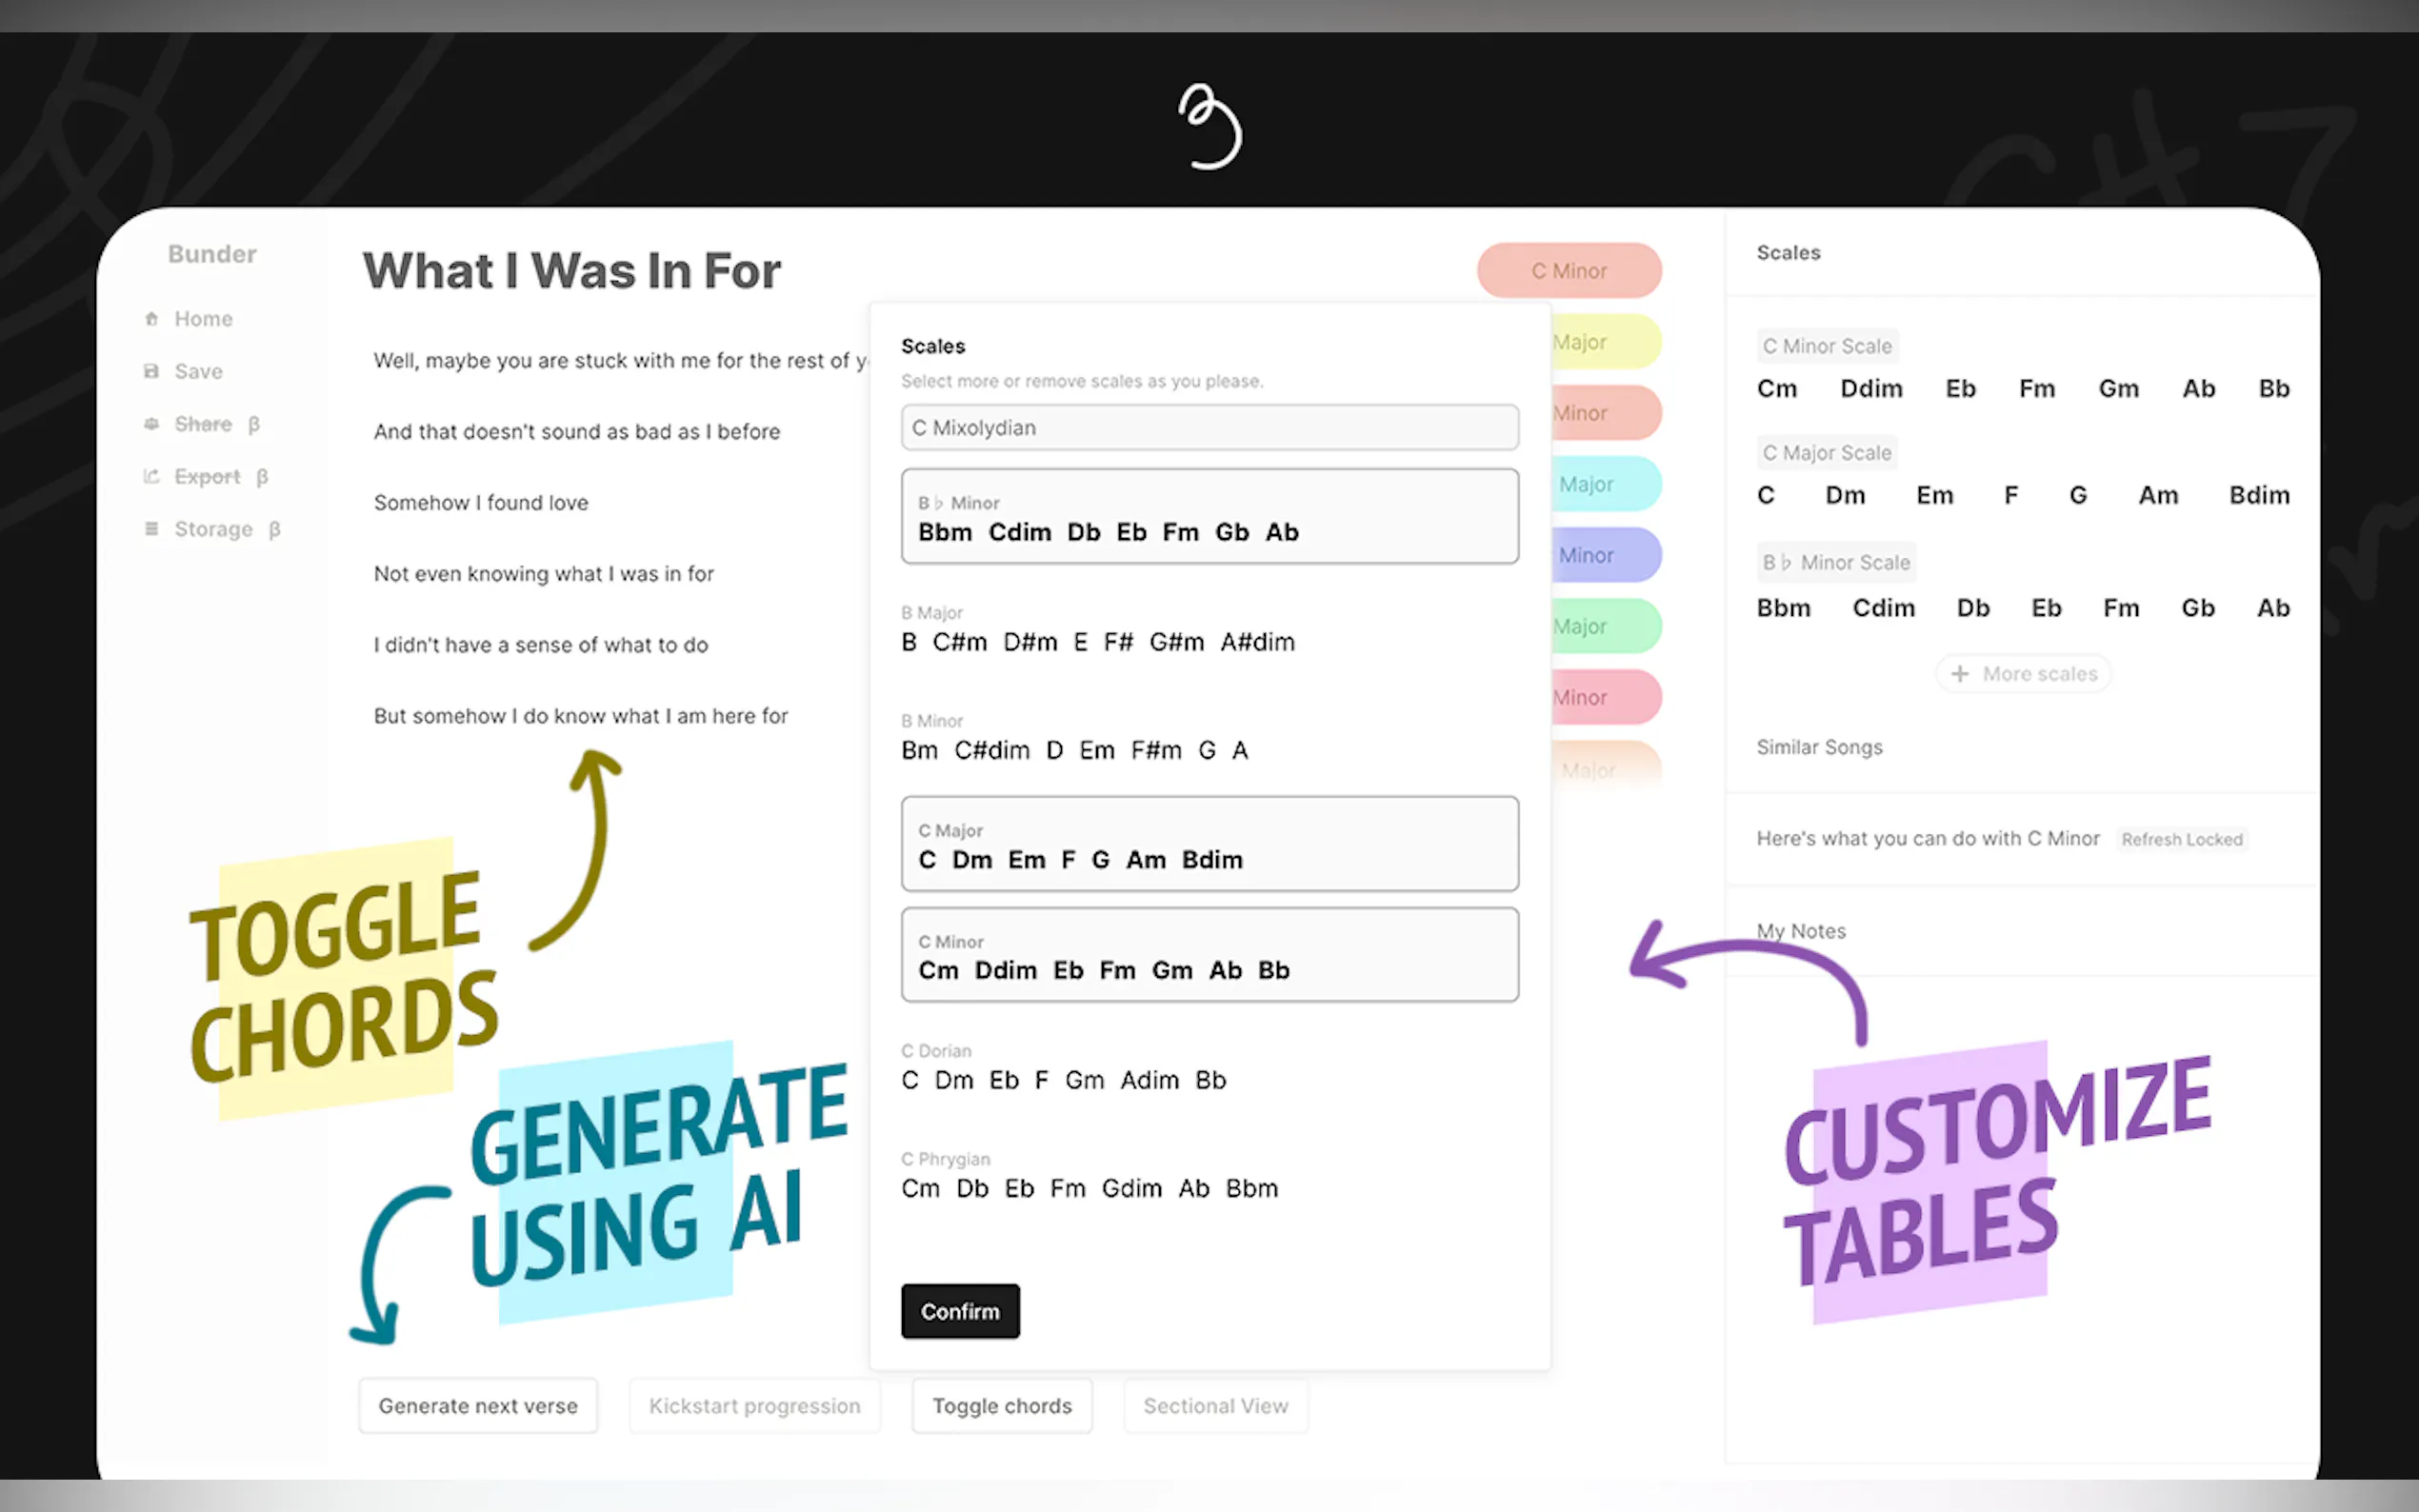Click the Storage icon in sidebar
The height and width of the screenshot is (1512, 2419).
[151, 529]
